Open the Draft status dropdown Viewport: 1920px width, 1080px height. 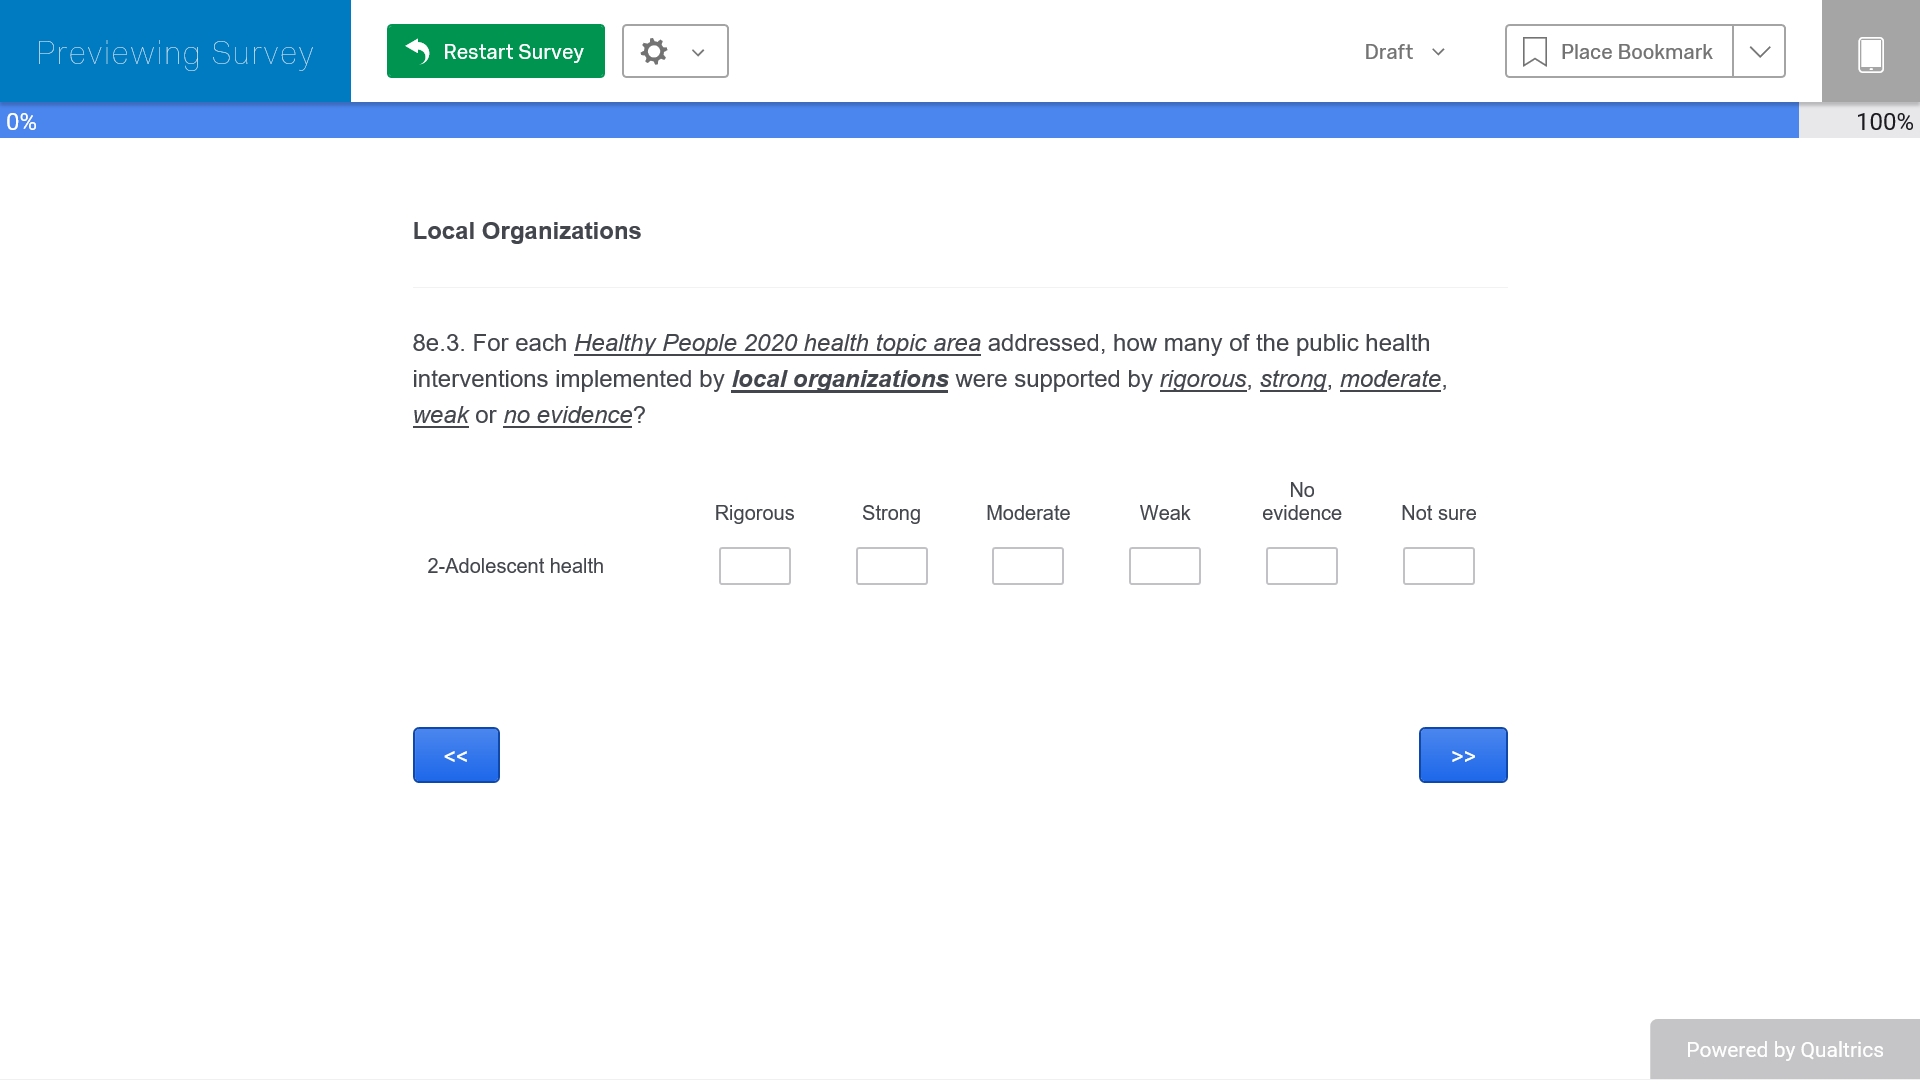[1404, 52]
